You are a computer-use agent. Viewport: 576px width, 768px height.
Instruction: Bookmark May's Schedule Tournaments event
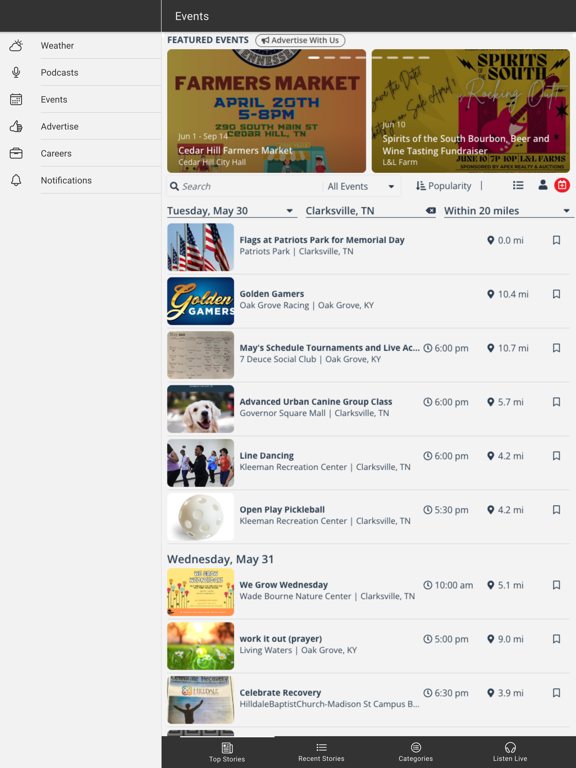tap(556, 348)
